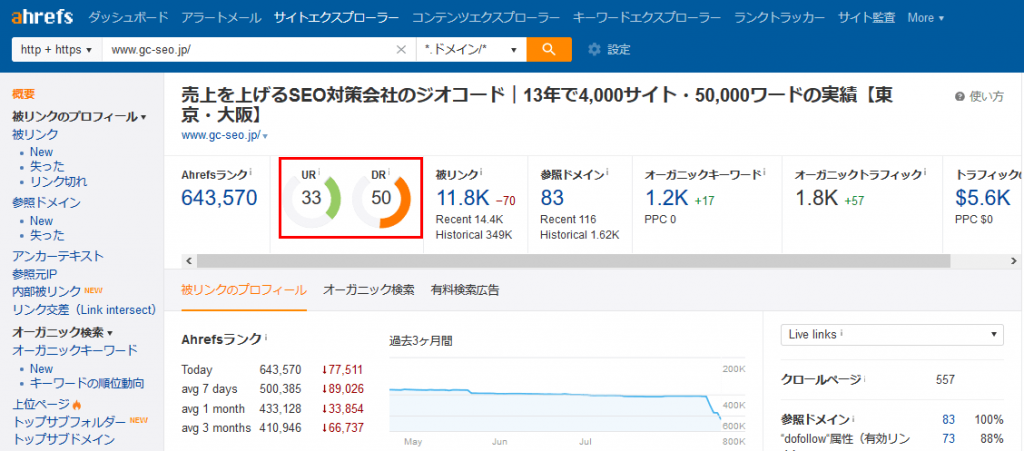The height and width of the screenshot is (451, 1024).
Task: Open アラートメール in the top navigation
Action: [221, 18]
